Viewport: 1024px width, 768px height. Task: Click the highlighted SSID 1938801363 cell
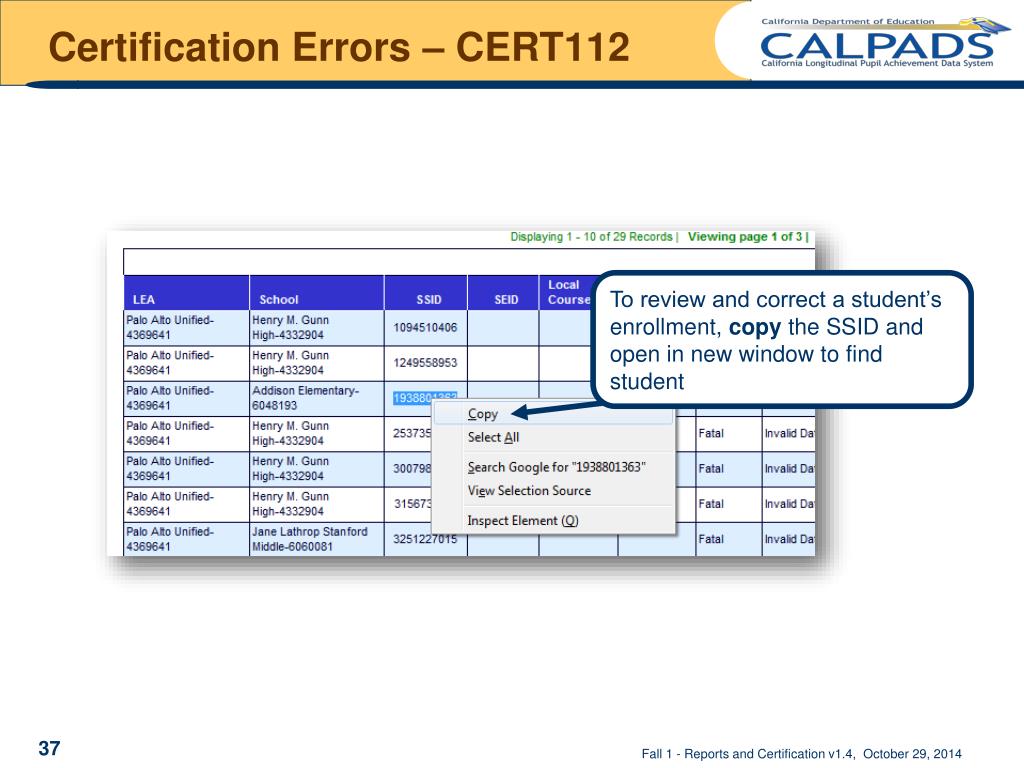pos(425,398)
